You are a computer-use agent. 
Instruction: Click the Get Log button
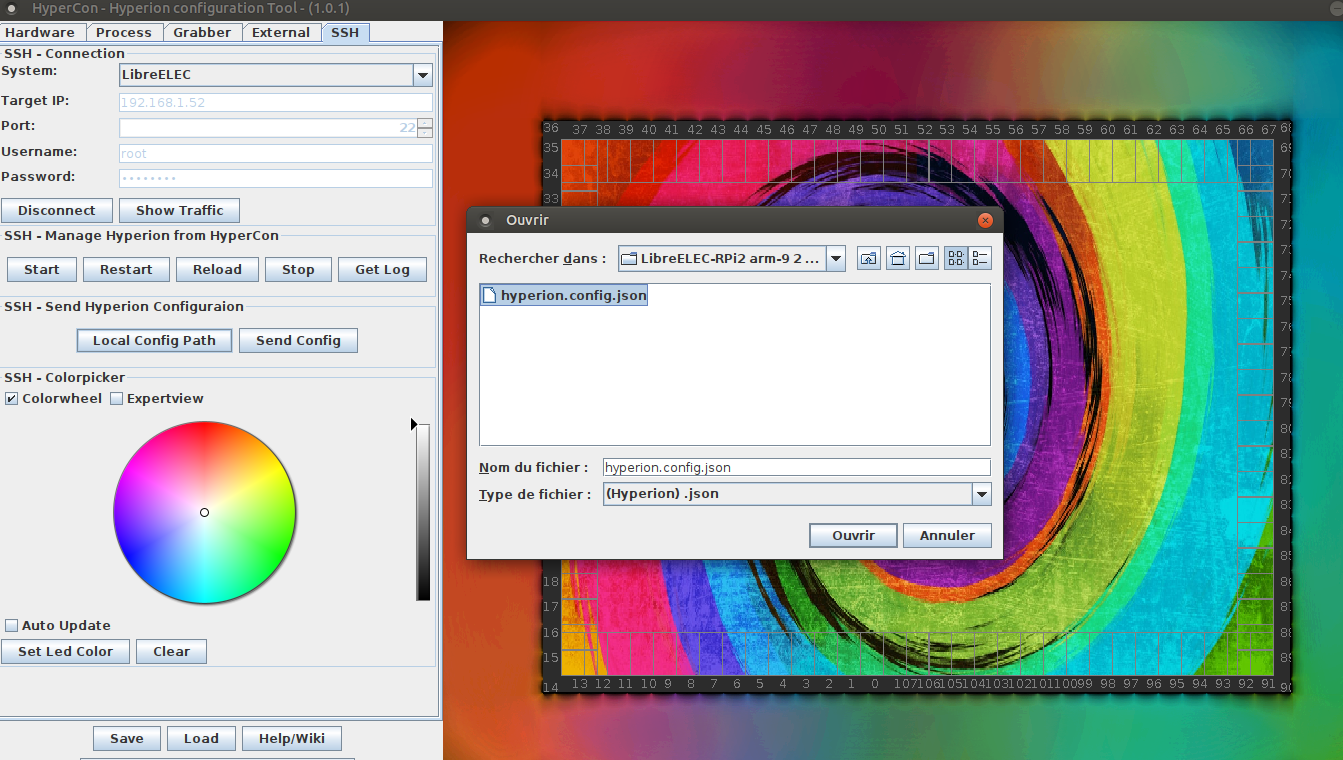[x=382, y=269]
